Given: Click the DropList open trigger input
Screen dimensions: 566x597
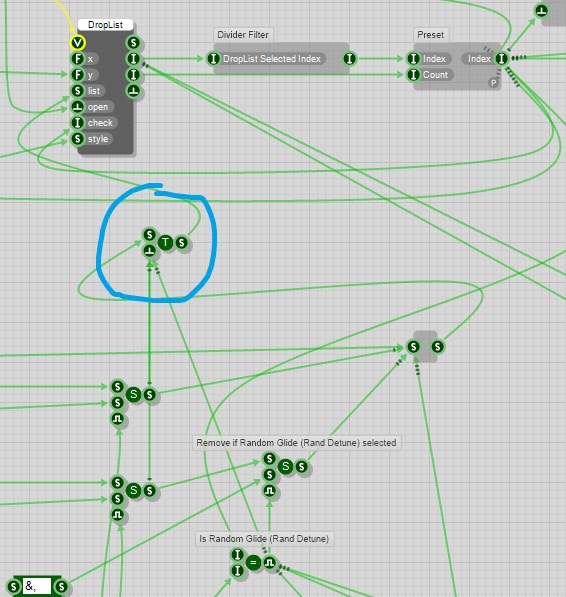Looking at the screenshot, I should 78,107.
